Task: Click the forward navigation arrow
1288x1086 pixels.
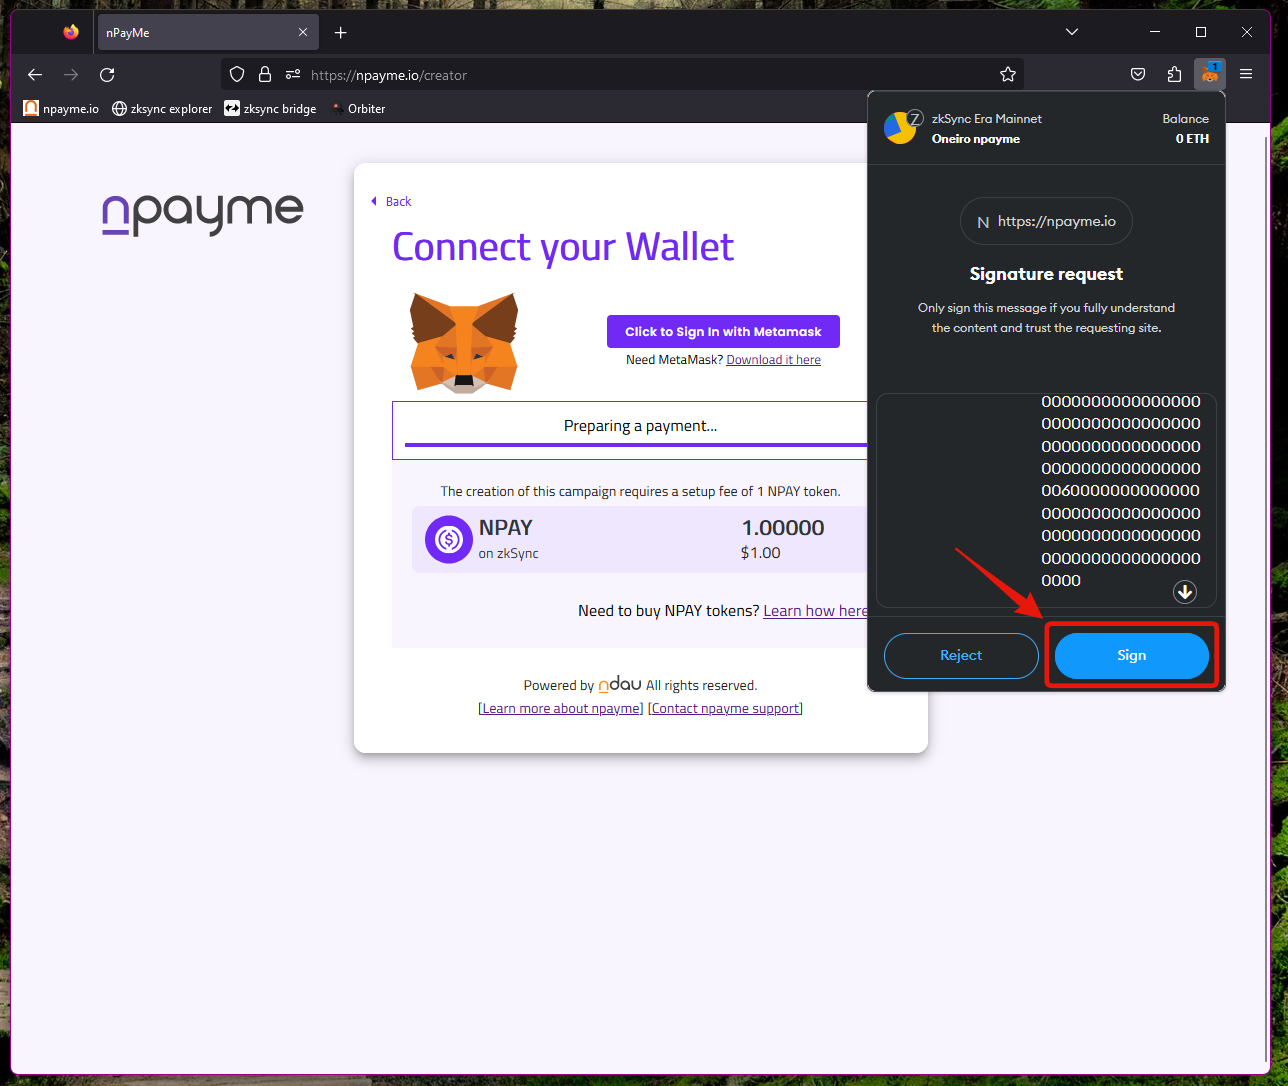Action: 71,74
